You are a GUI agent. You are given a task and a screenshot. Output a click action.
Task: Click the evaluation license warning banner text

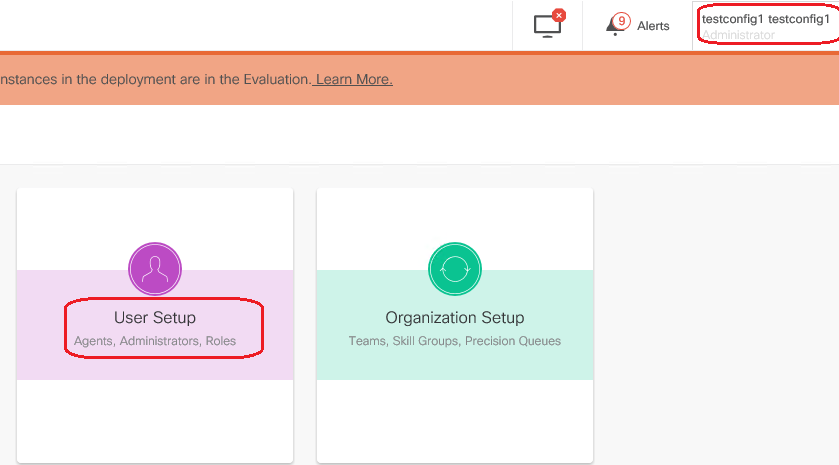156,79
